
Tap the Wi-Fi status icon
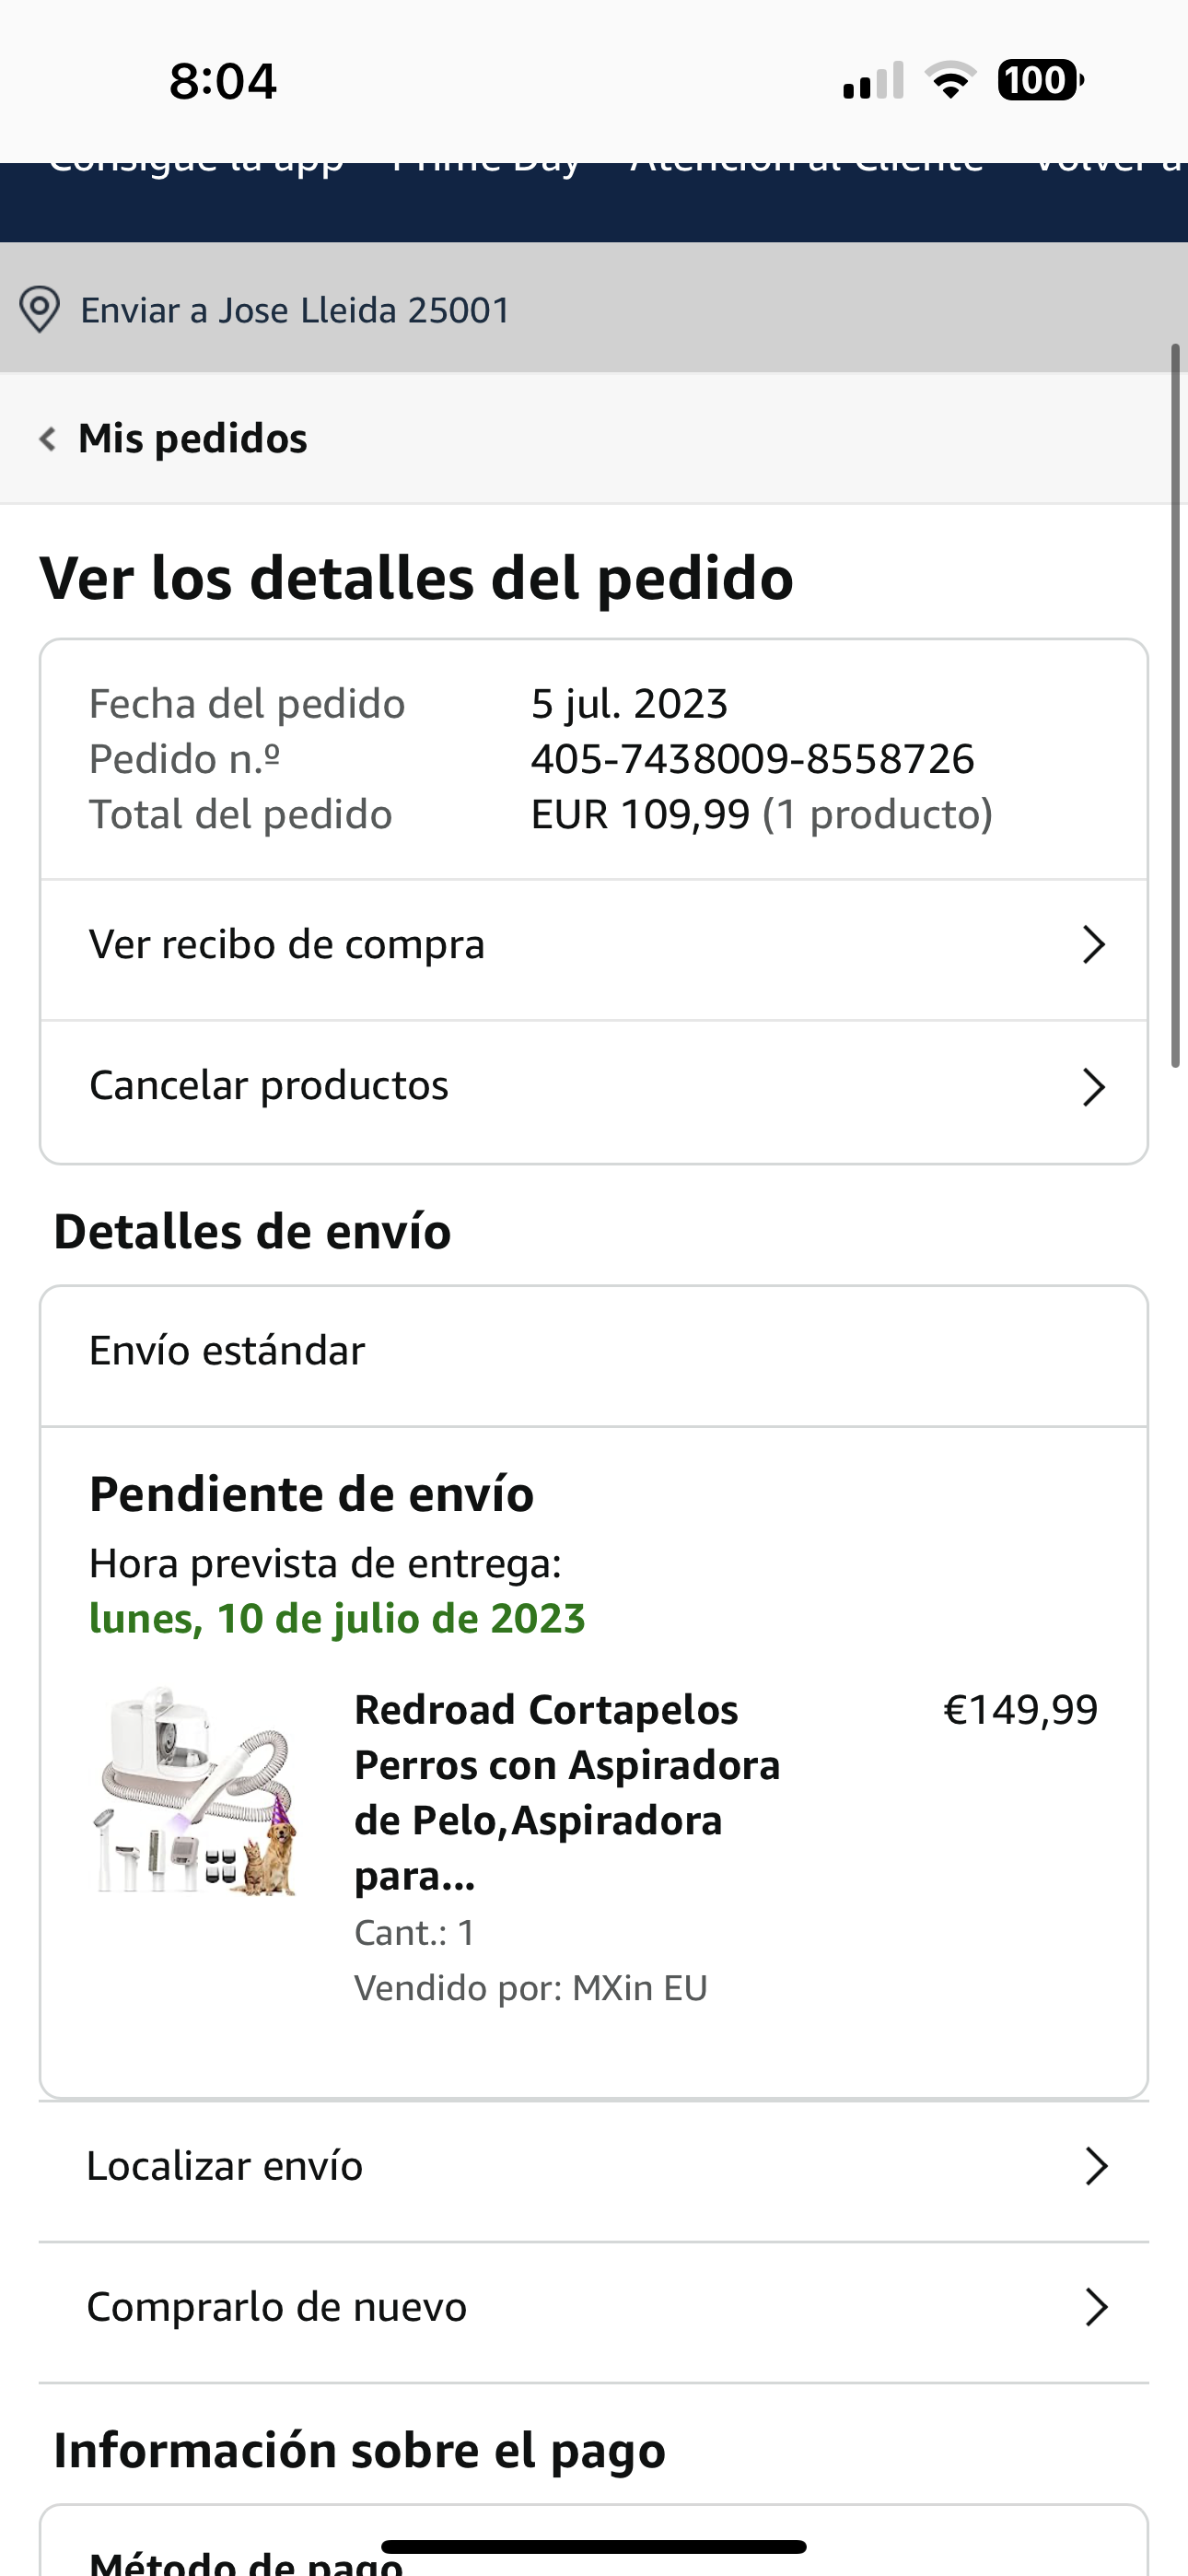[950, 80]
